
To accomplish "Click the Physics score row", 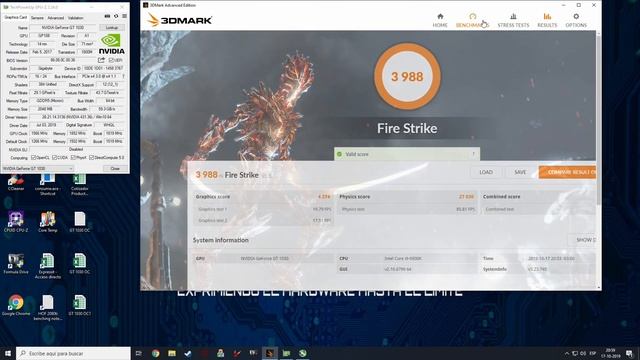I will pos(407,197).
